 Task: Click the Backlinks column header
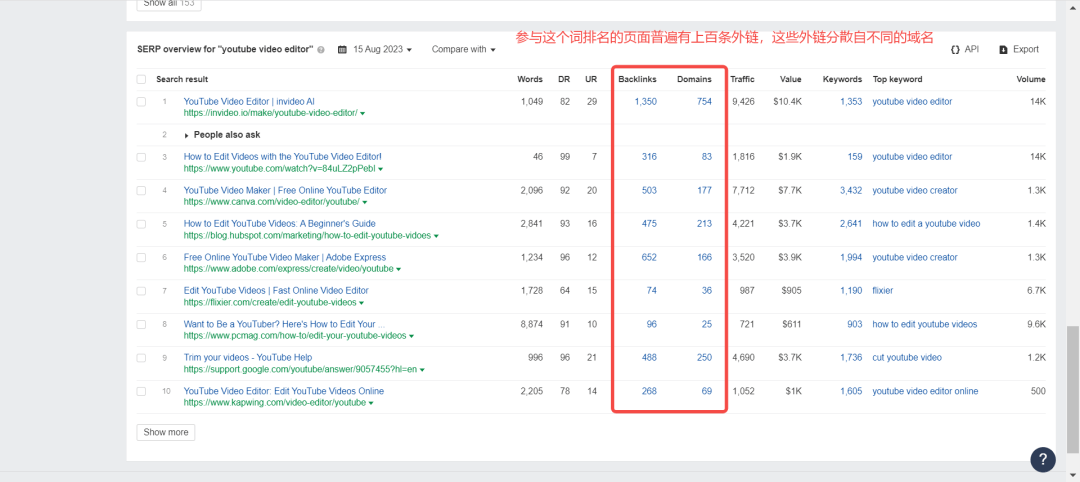click(x=637, y=79)
